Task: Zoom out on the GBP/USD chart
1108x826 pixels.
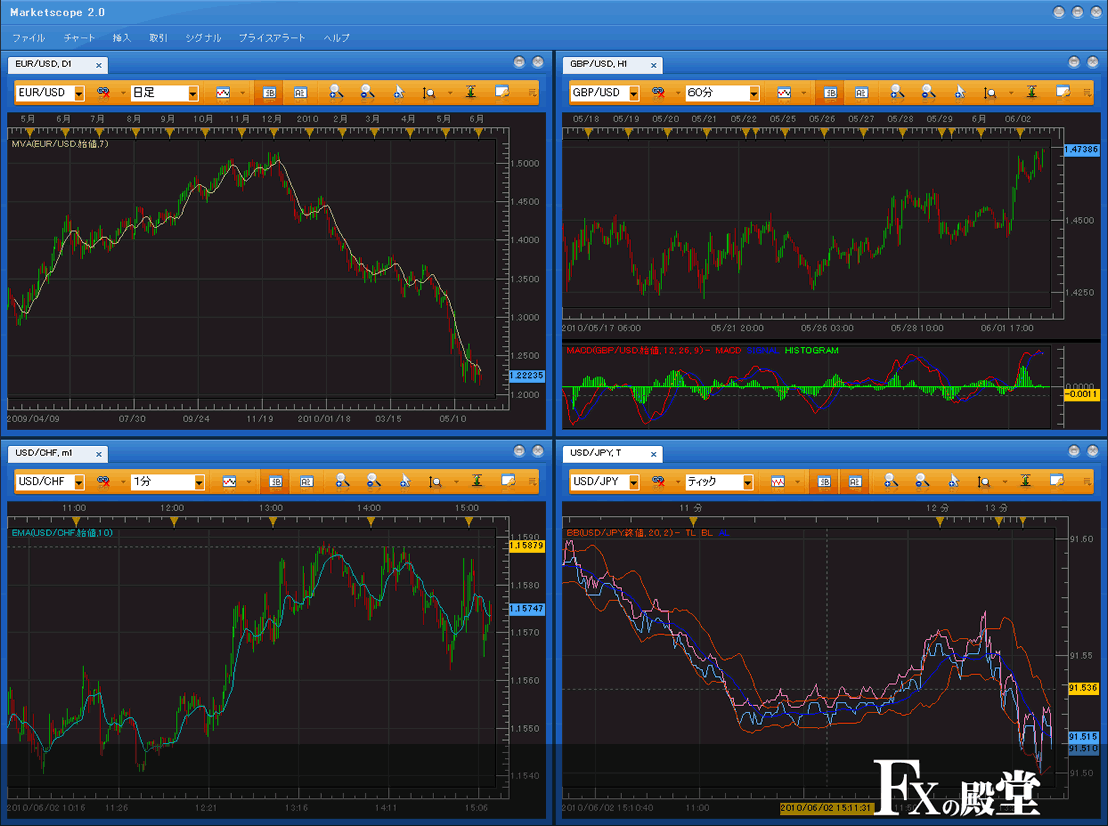Action: pos(929,93)
